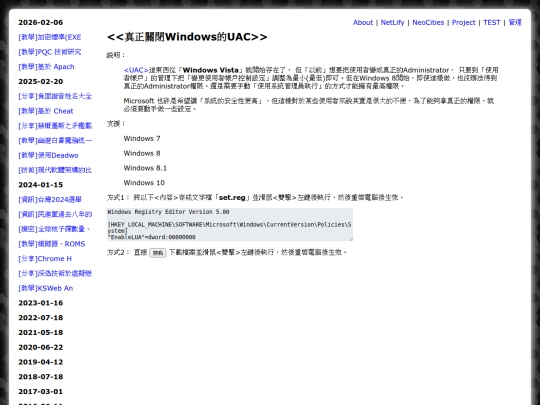Expand the 2020-06-22 date group

tap(41, 347)
